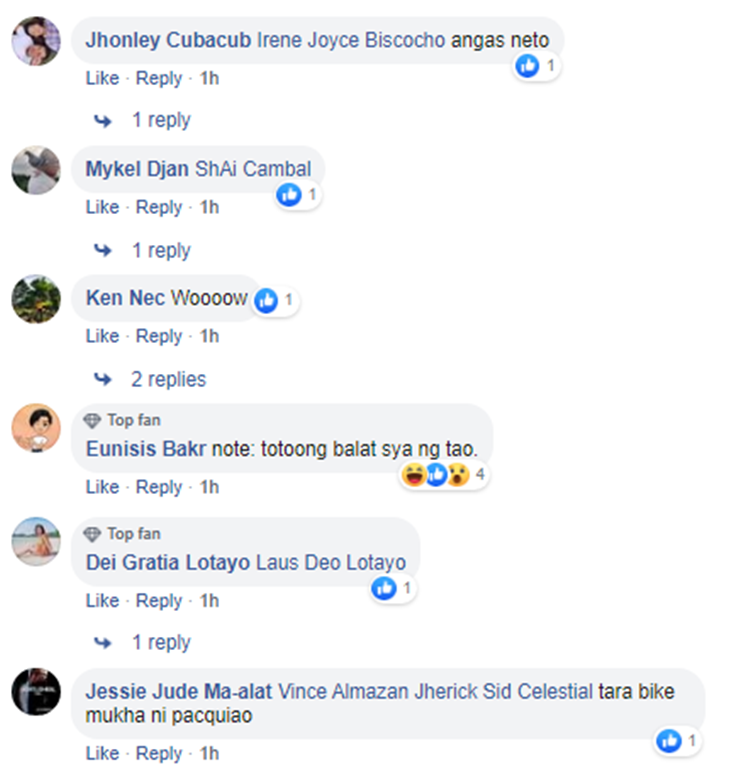750x777 pixels.
Task: Click Jessie Jude Ma-alat's dark avatar
Action: (x=36, y=692)
